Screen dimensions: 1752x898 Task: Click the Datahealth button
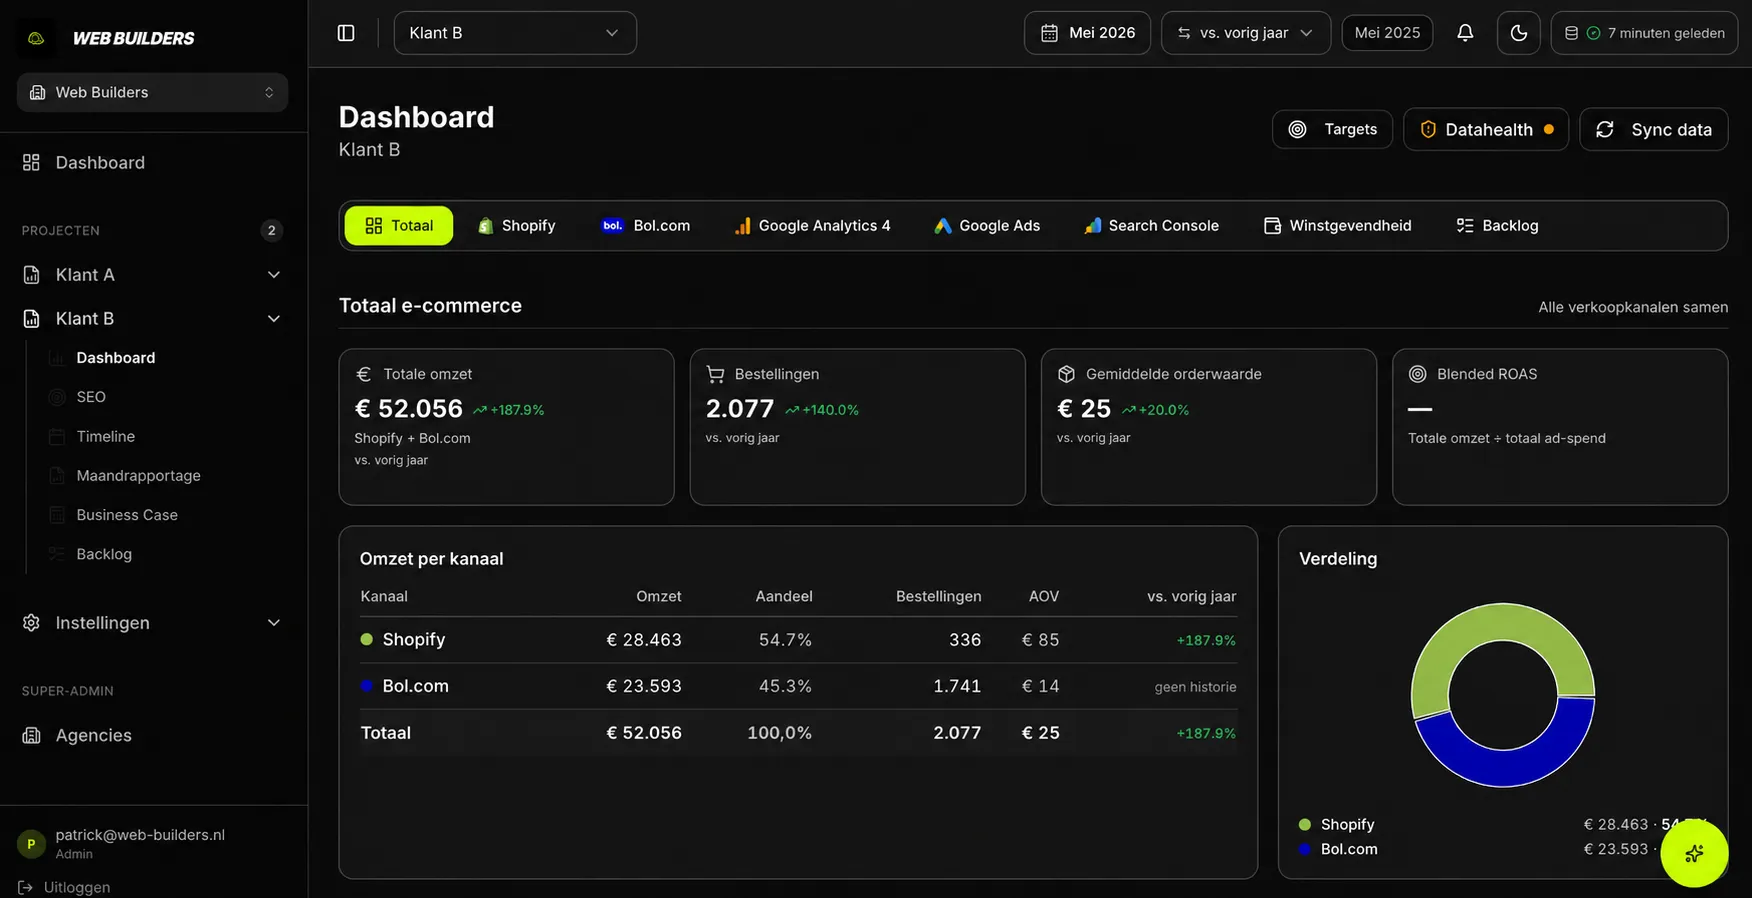pyautogui.click(x=1486, y=129)
